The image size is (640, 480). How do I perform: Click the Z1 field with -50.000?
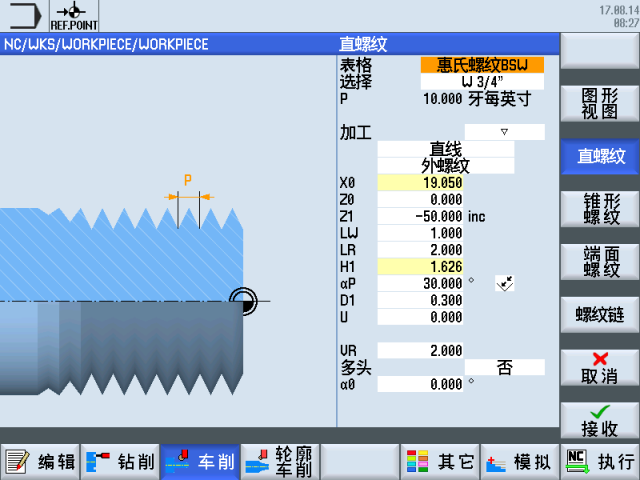tap(420, 216)
